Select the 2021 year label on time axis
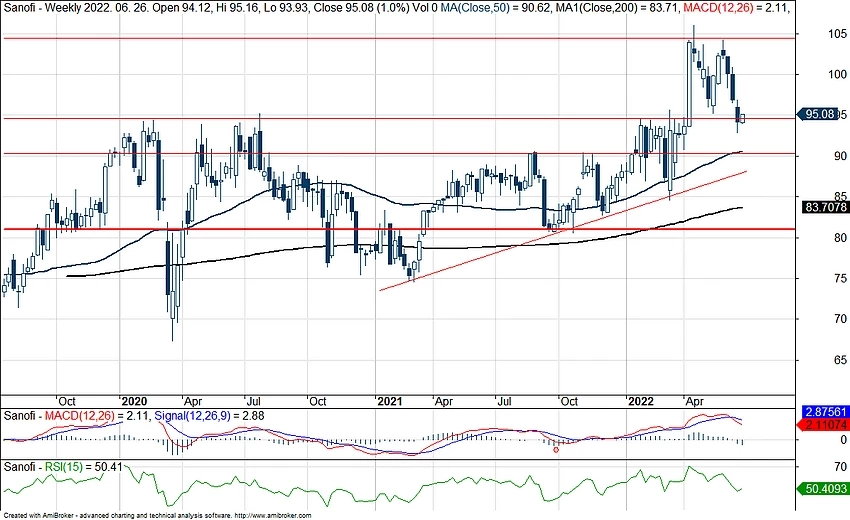The width and height of the screenshot is (850, 520). (390, 401)
